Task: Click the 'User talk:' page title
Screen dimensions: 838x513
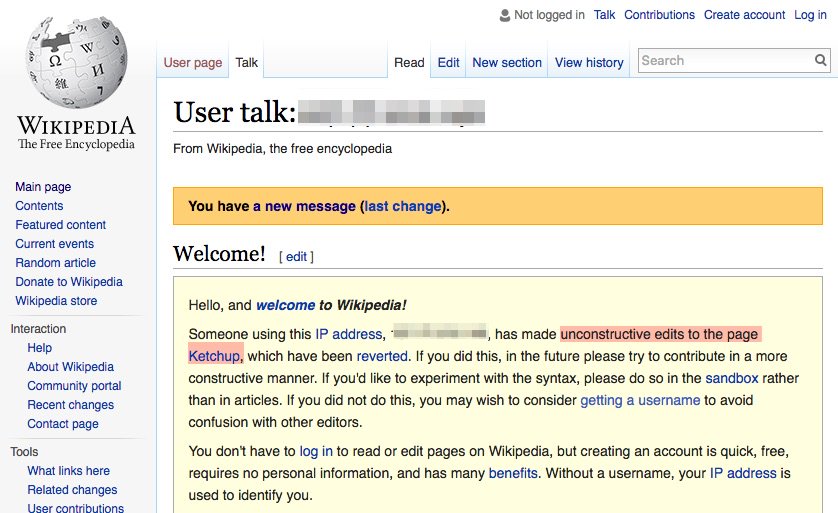Action: [x=235, y=112]
